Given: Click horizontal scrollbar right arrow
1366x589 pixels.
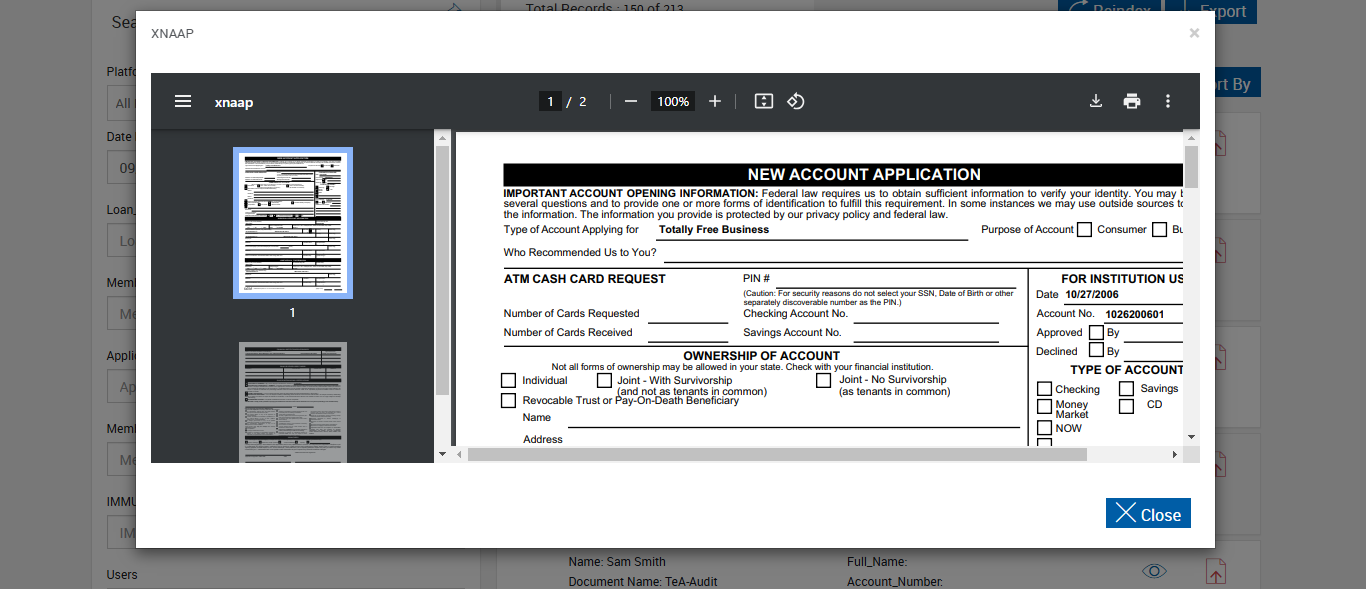Looking at the screenshot, I should [1175, 455].
